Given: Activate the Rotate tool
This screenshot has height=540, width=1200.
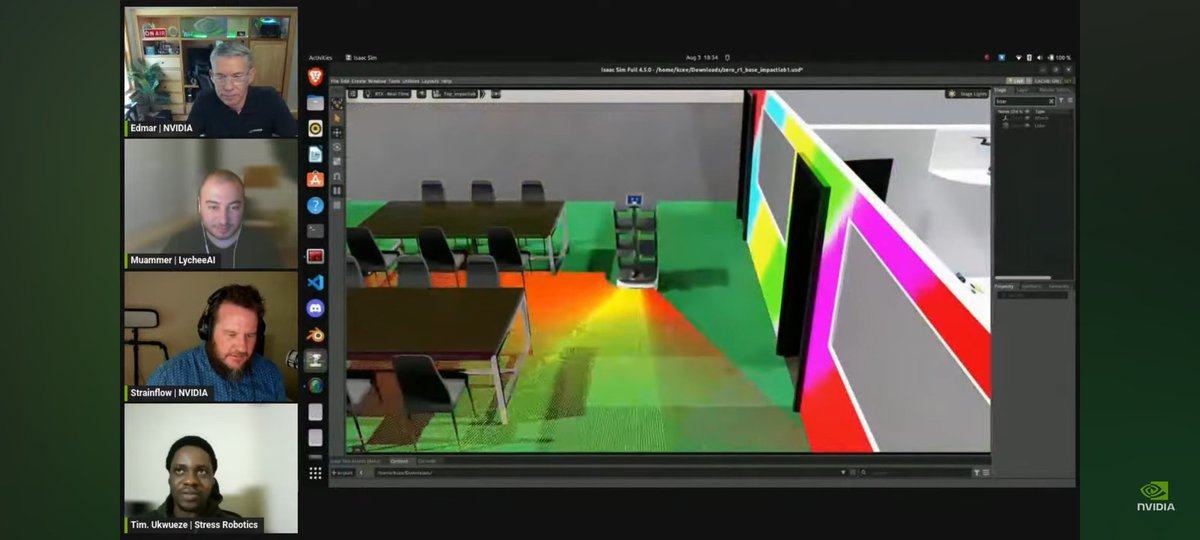Looking at the screenshot, I should pos(337,147).
